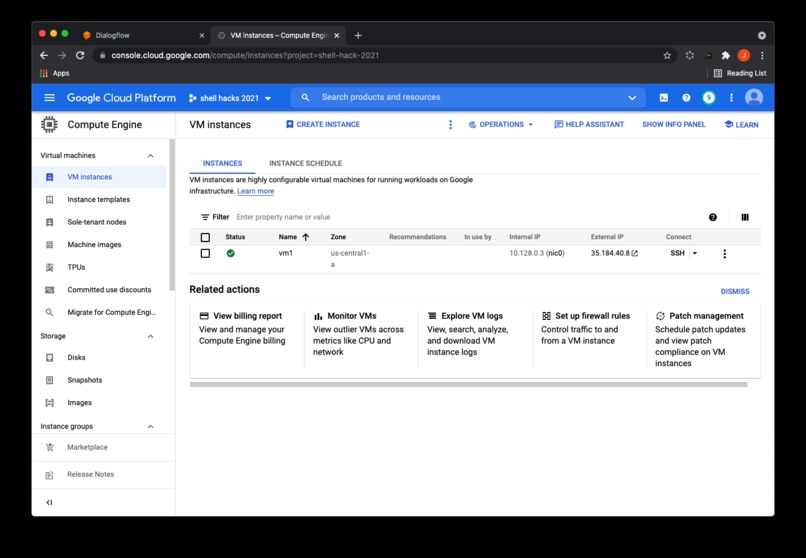Click the Compute Engine chip icon

pyautogui.click(x=49, y=124)
